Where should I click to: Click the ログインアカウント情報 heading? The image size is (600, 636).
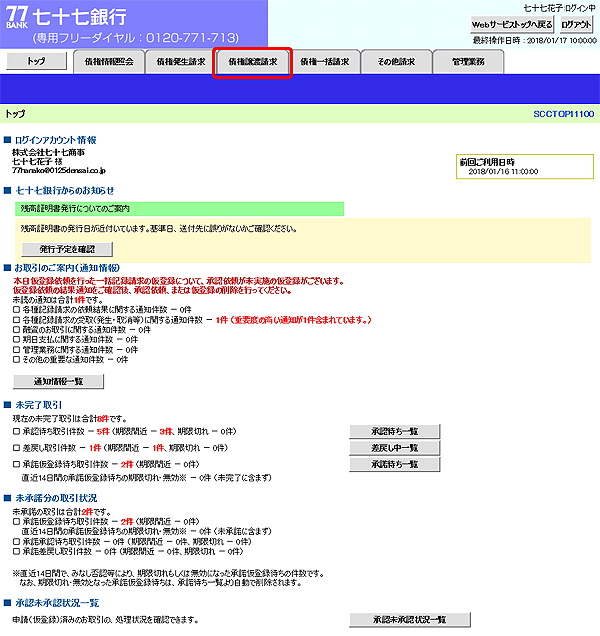pos(56,140)
